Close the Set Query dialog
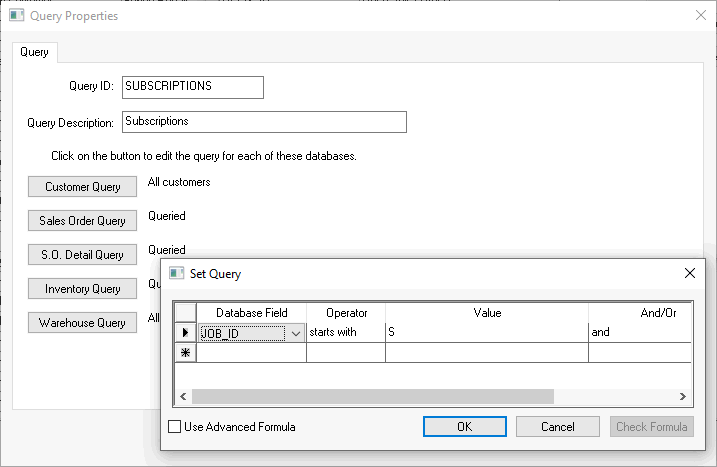The height and width of the screenshot is (467, 717). (689, 273)
